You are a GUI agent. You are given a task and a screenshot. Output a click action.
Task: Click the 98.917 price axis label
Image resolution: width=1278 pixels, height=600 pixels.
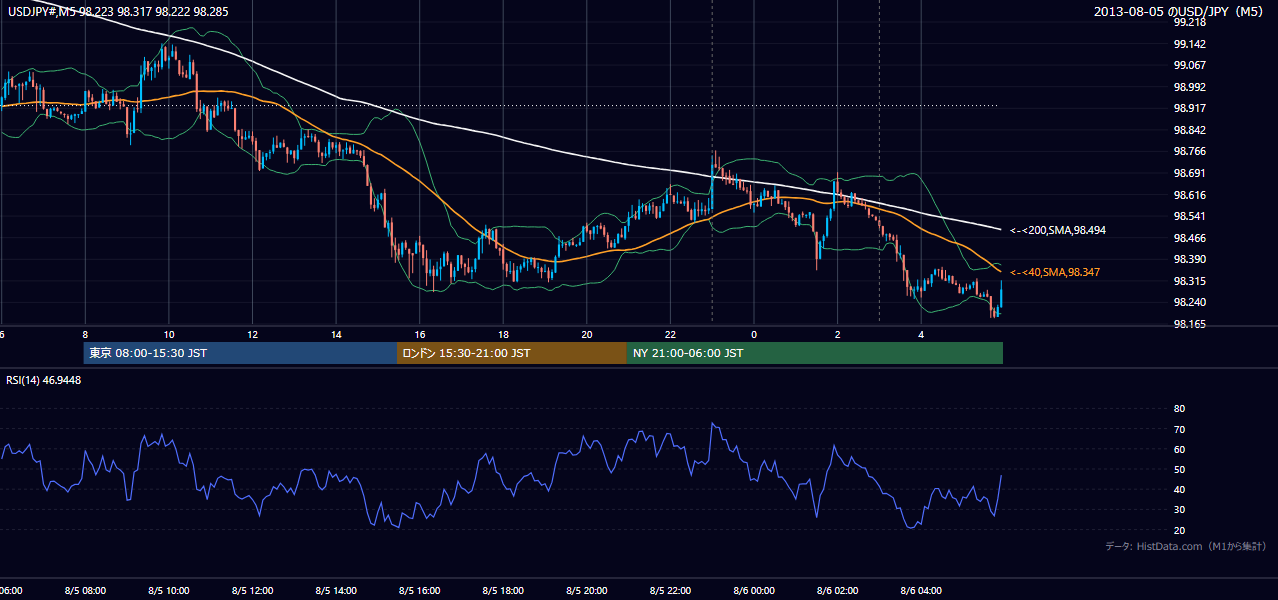tap(1189, 108)
